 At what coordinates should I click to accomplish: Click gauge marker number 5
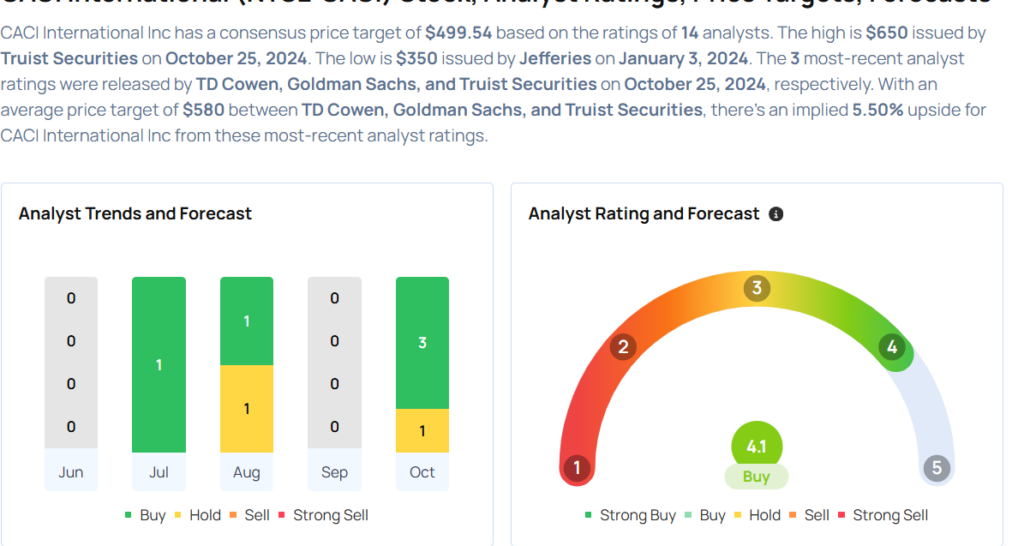pyautogui.click(x=936, y=467)
